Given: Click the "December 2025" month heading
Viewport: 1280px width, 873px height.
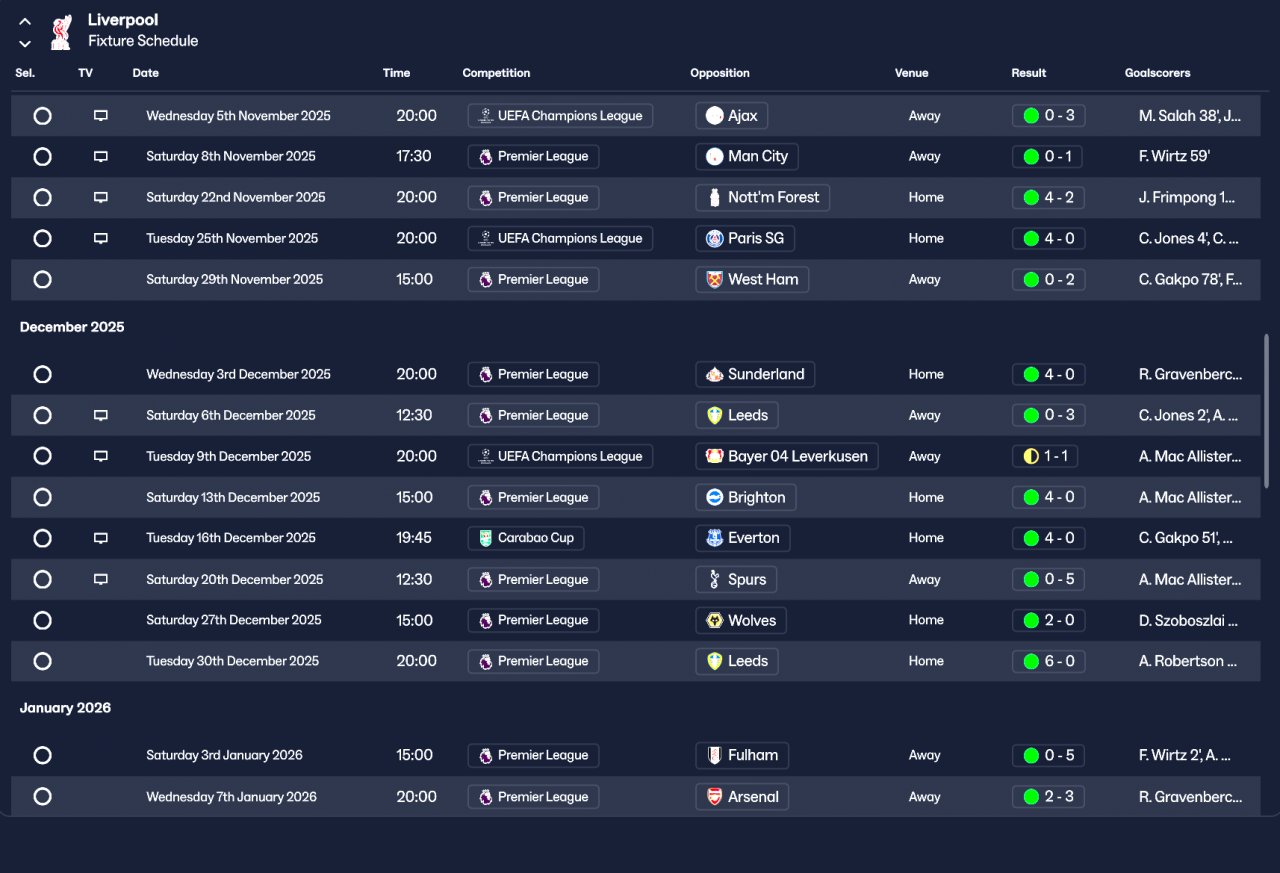Looking at the screenshot, I should click(72, 327).
